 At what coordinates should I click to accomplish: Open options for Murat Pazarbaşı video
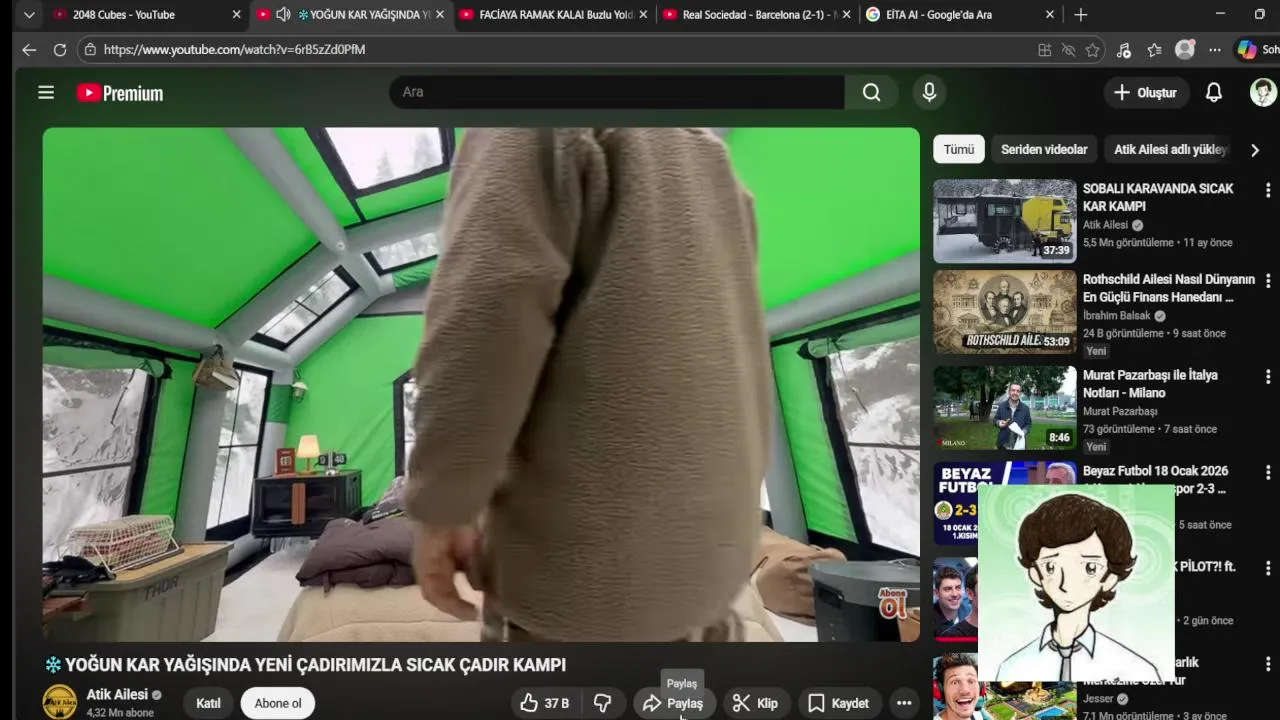point(1268,377)
